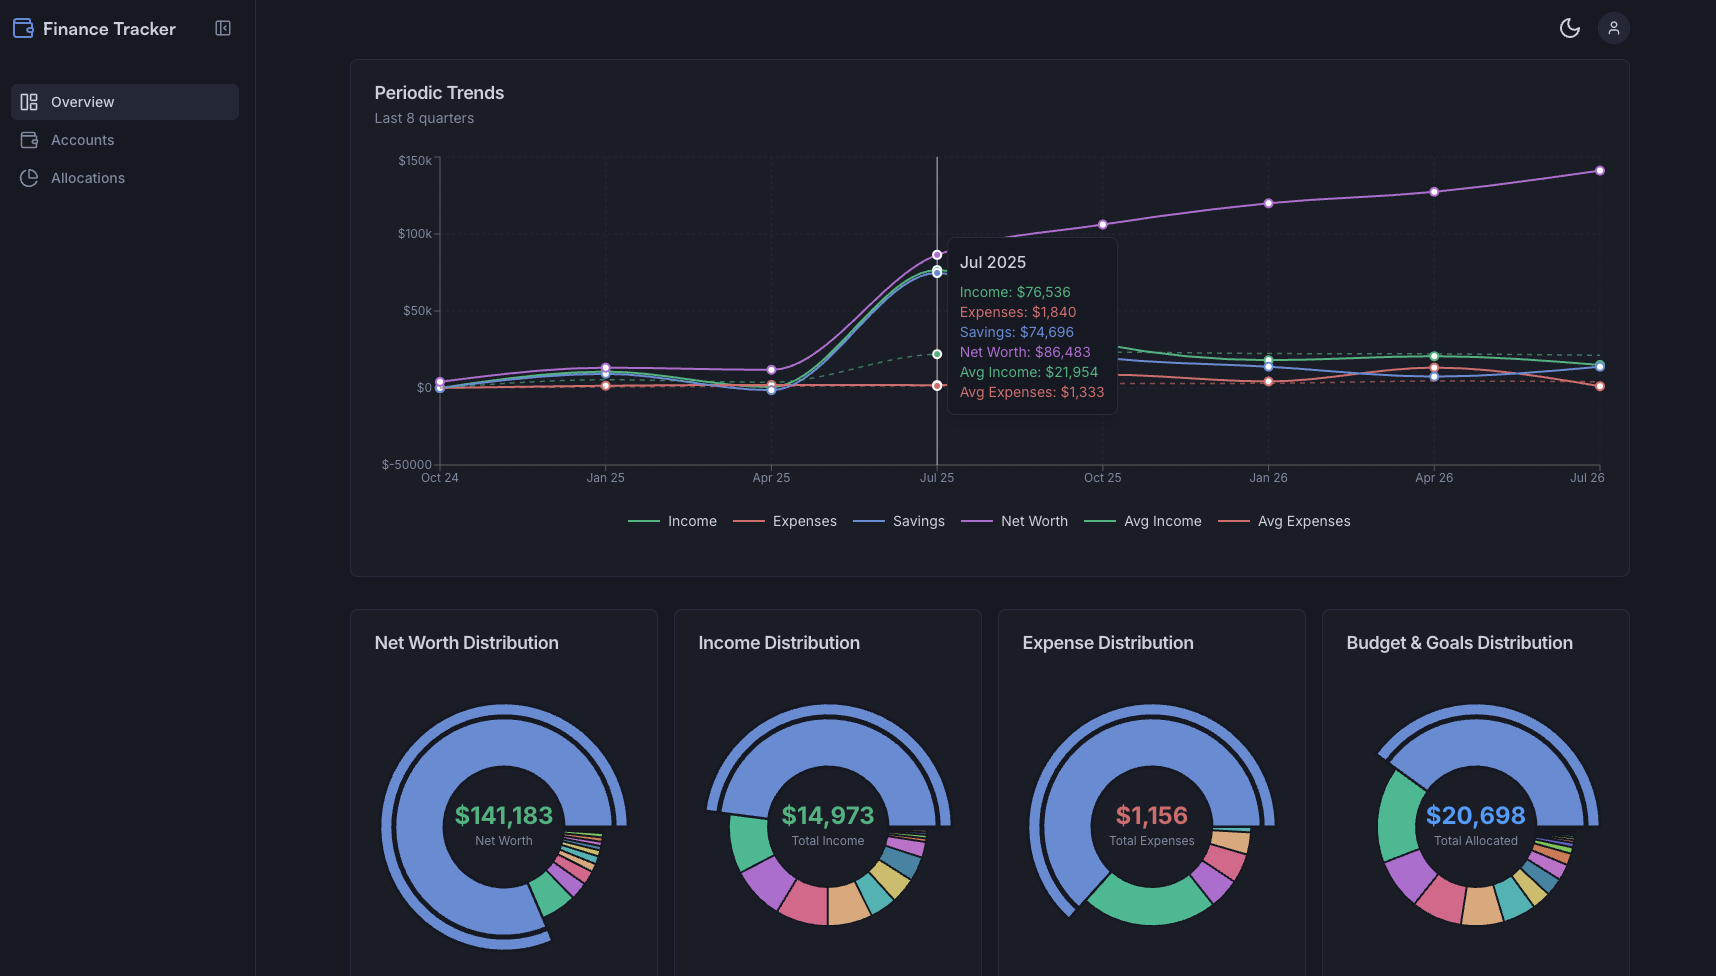Image resolution: width=1716 pixels, height=976 pixels.
Task: Go to the Accounts page
Action: tap(125, 140)
